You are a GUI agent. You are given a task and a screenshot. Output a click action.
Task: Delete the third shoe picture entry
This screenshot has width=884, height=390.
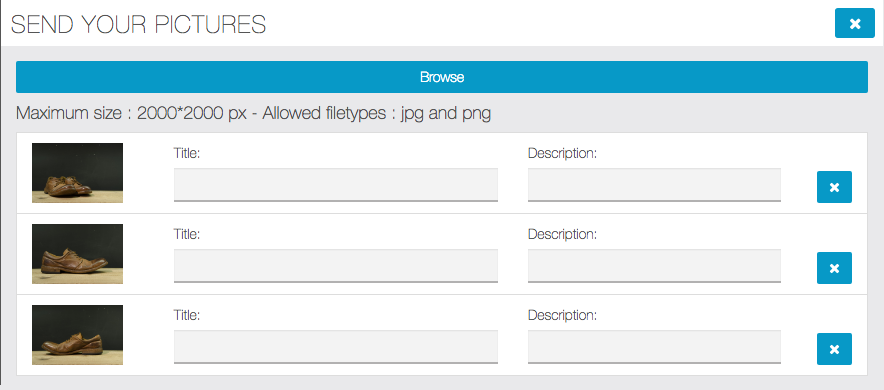[x=834, y=349]
